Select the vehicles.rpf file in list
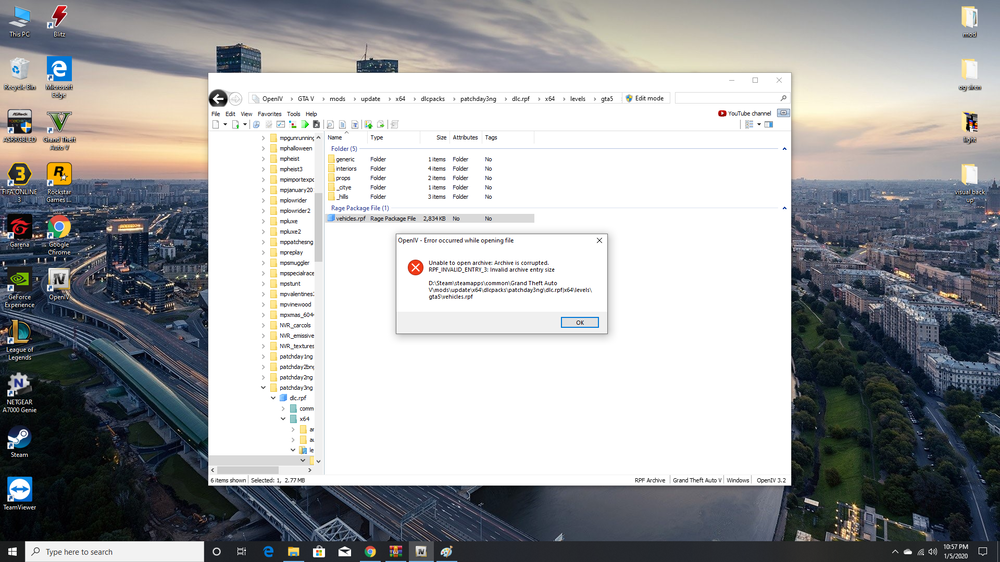This screenshot has height=562, width=1000. click(x=350, y=218)
